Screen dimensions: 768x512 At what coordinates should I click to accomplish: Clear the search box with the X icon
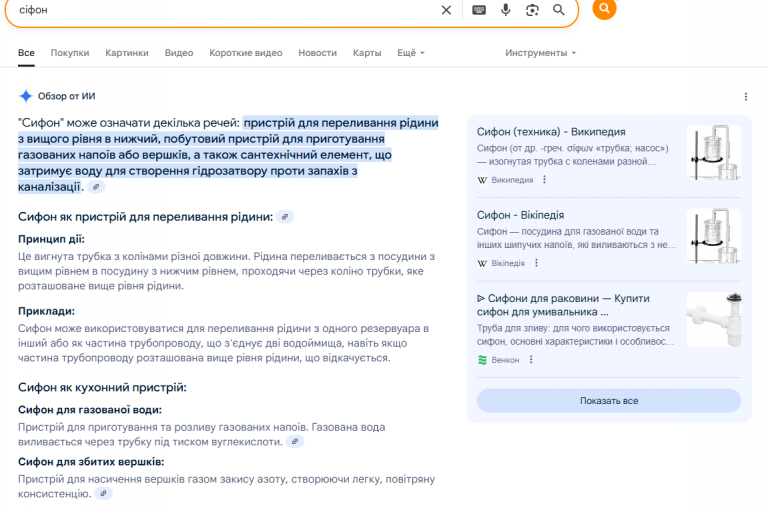(446, 10)
